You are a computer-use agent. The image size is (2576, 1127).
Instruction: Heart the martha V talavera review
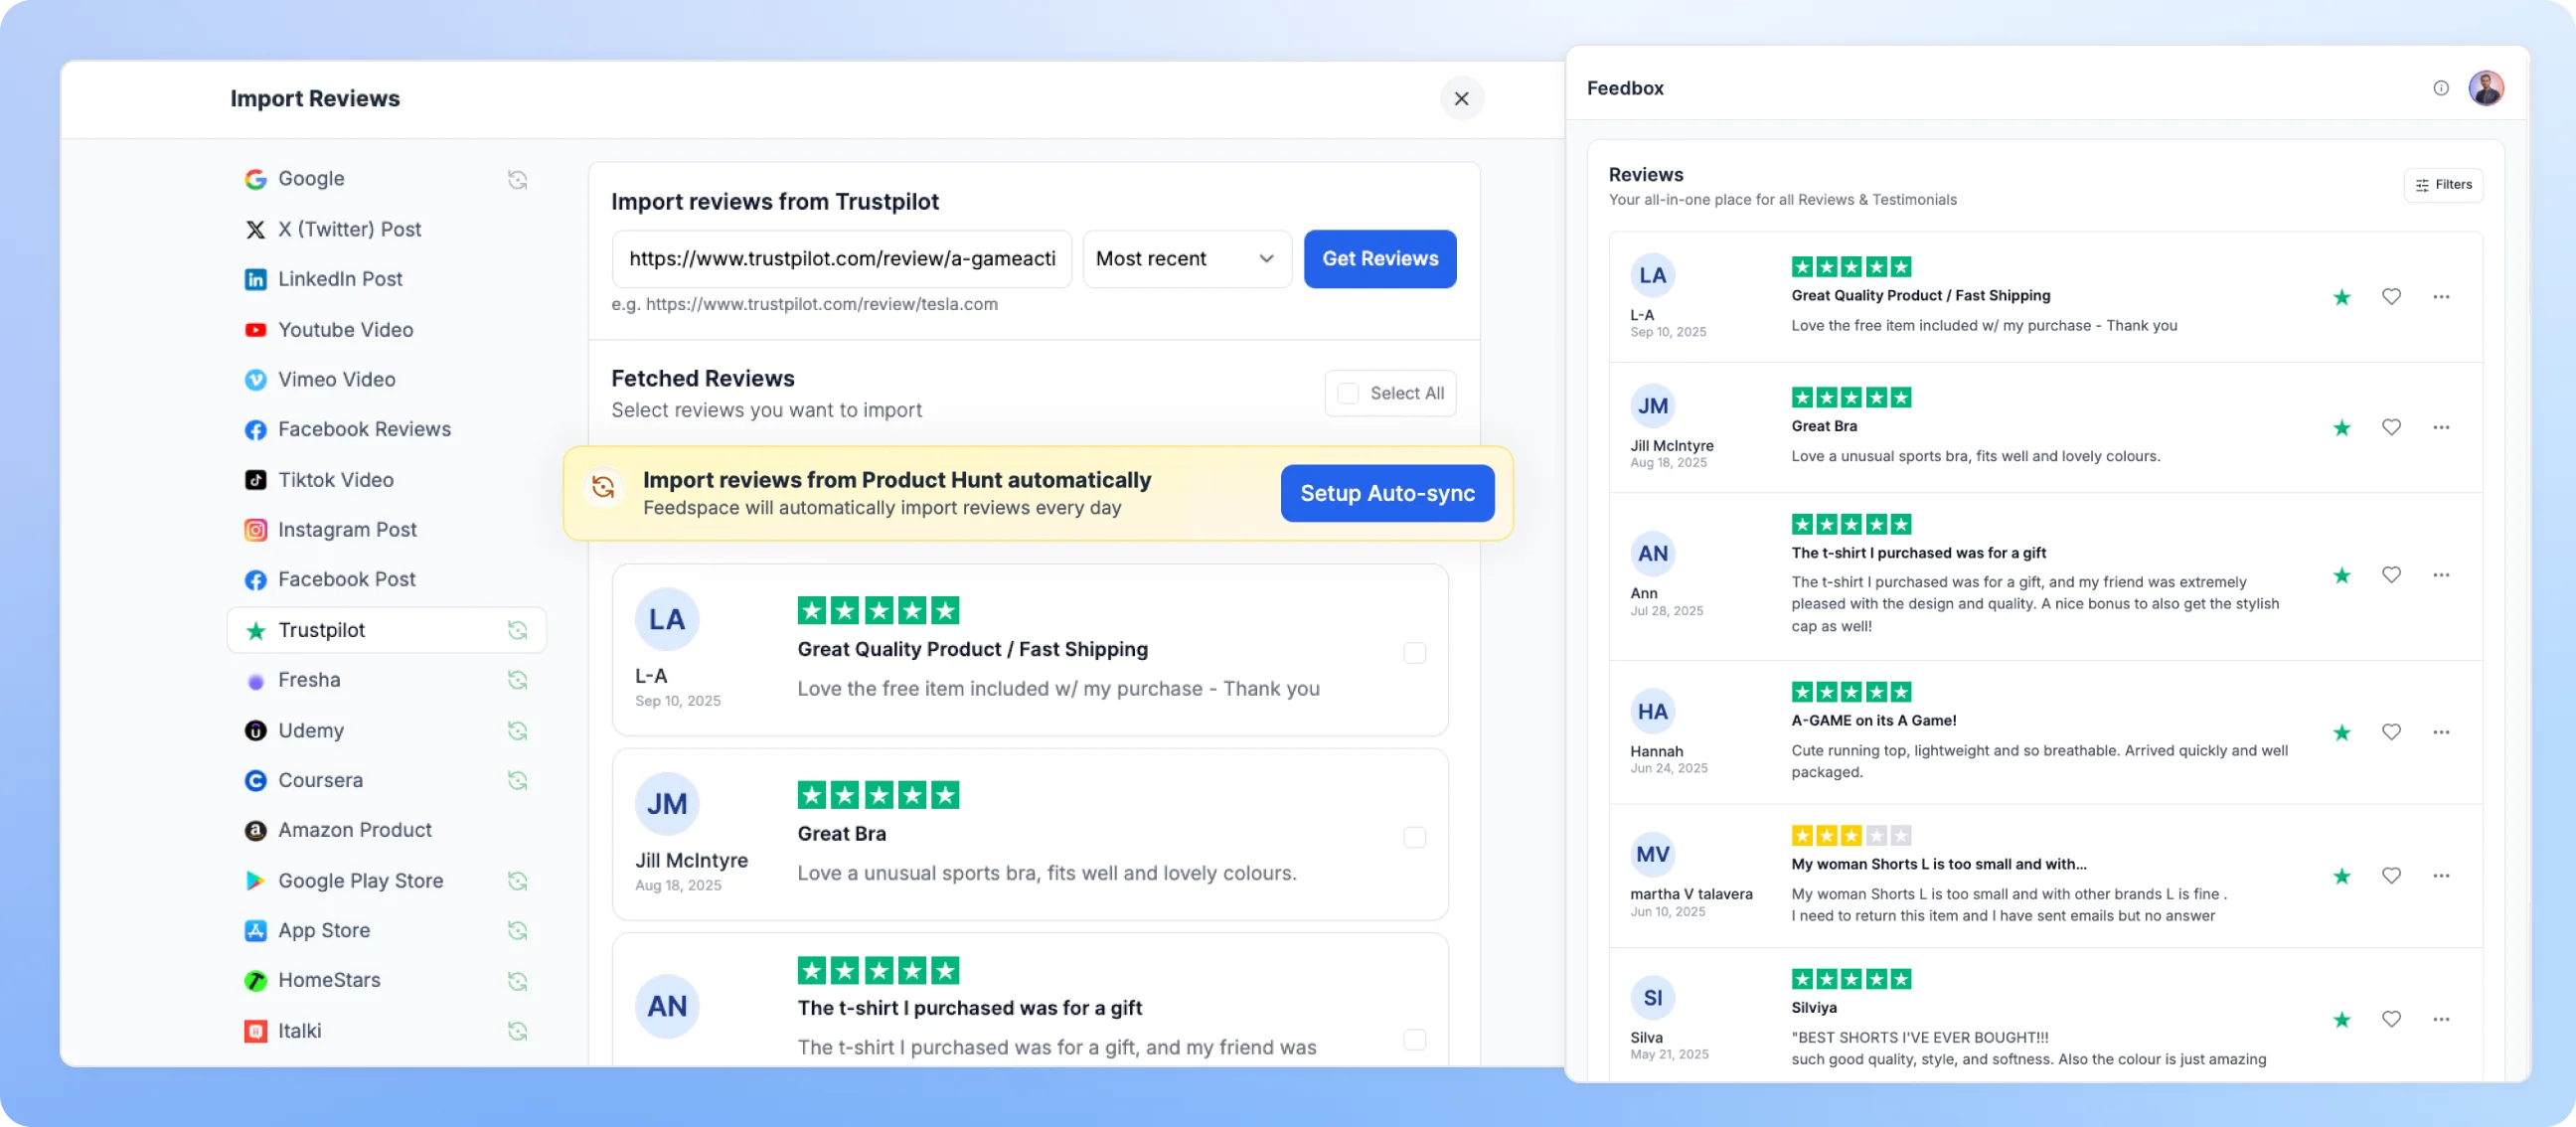click(2391, 876)
